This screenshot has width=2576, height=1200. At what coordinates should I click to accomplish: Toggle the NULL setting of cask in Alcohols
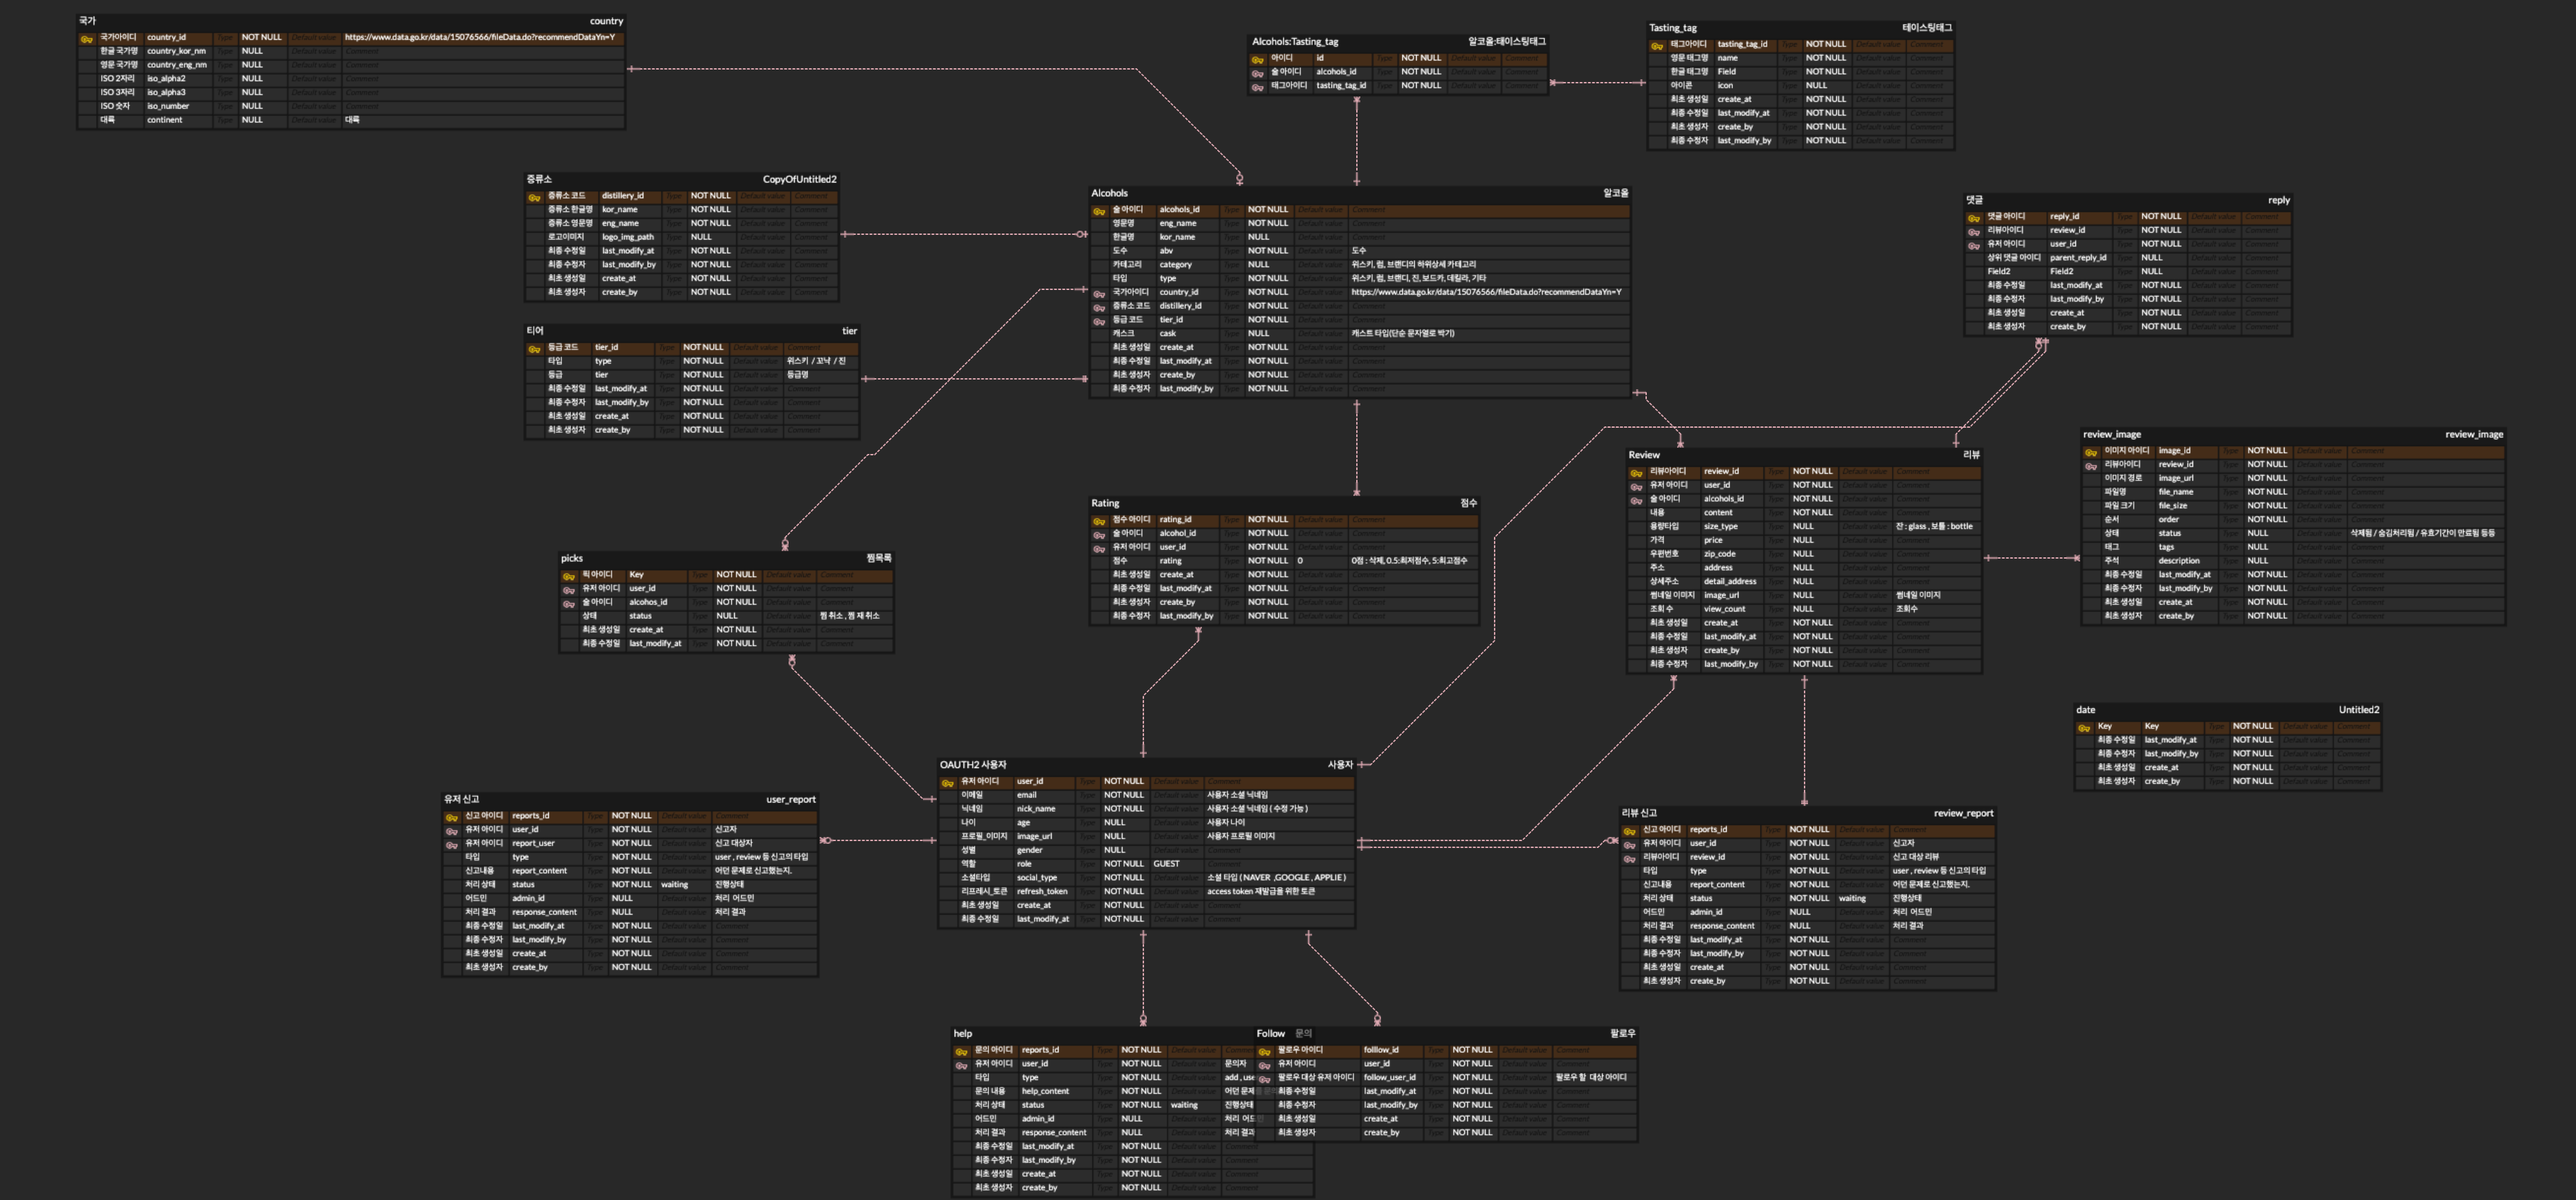[1258, 334]
